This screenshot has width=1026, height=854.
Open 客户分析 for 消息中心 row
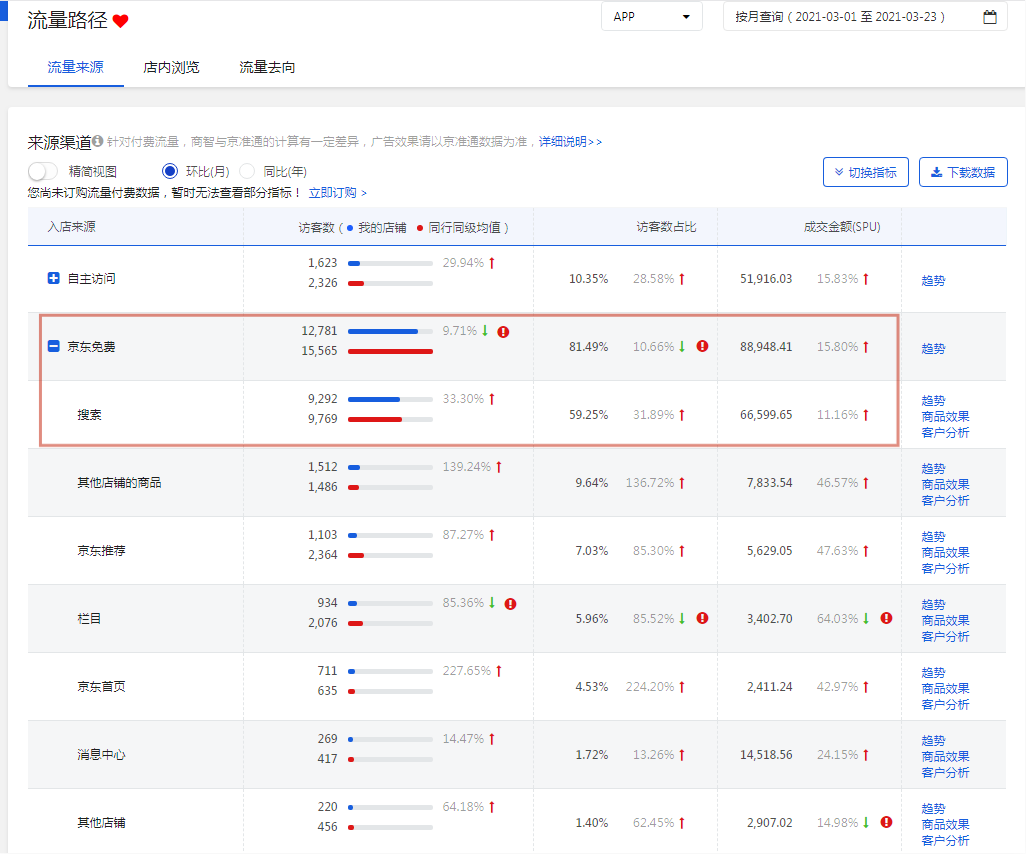pyautogui.click(x=945, y=773)
